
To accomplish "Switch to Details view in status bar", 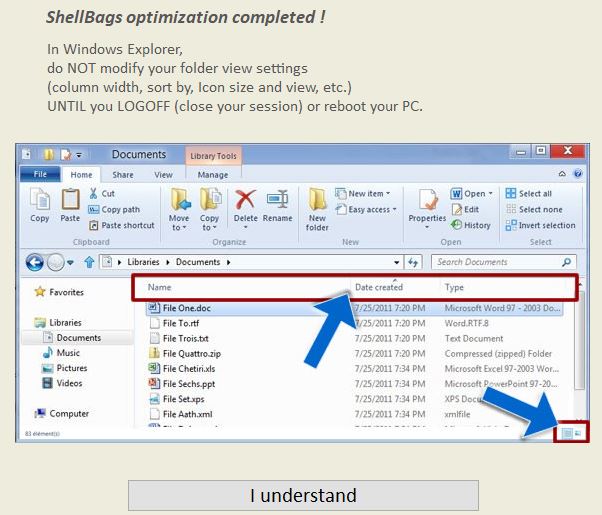I will click(x=567, y=434).
